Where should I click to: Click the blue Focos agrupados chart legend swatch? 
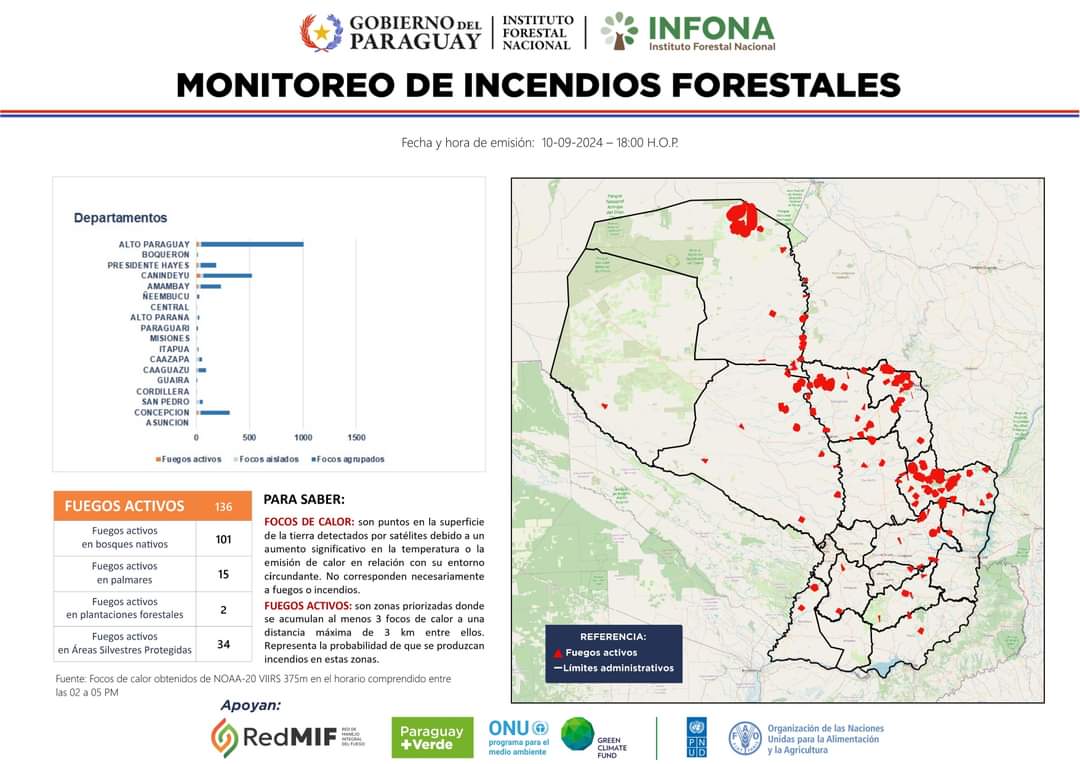pos(314,460)
